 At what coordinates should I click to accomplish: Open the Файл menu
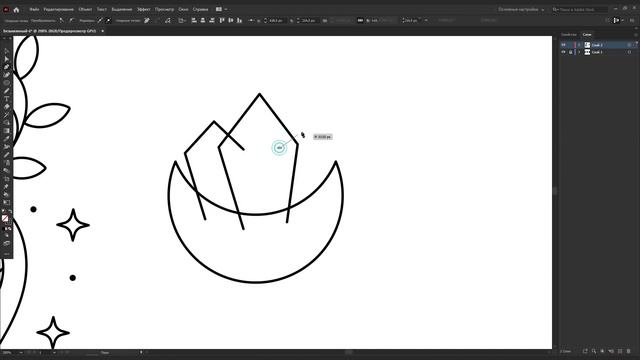[x=34, y=9]
